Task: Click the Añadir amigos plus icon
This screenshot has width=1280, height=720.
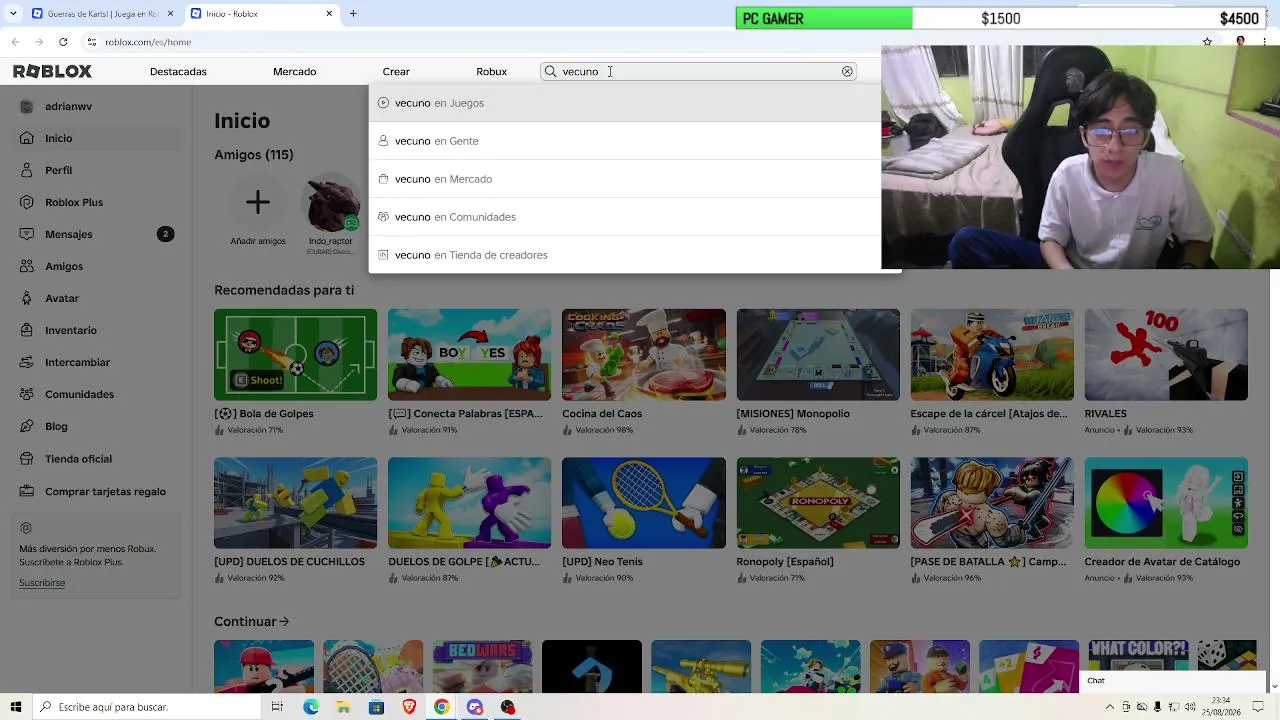Action: coord(258,203)
